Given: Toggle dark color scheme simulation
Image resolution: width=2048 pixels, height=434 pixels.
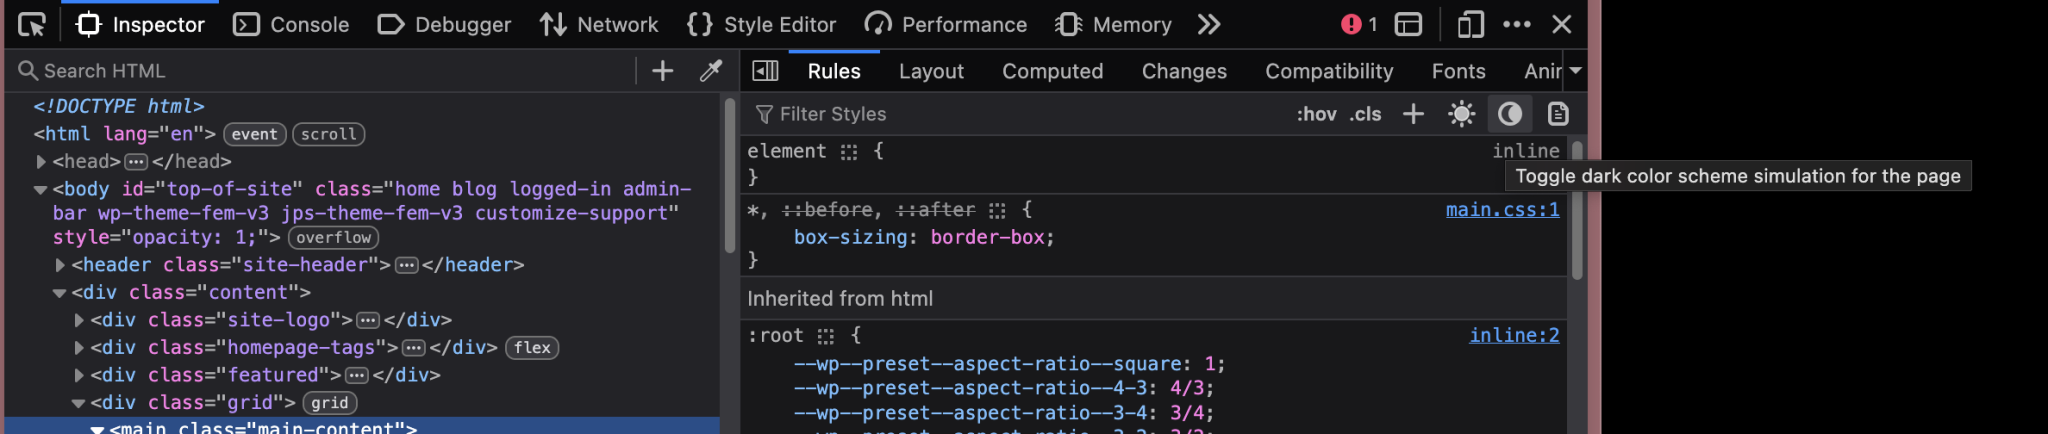Looking at the screenshot, I should click(1510, 114).
